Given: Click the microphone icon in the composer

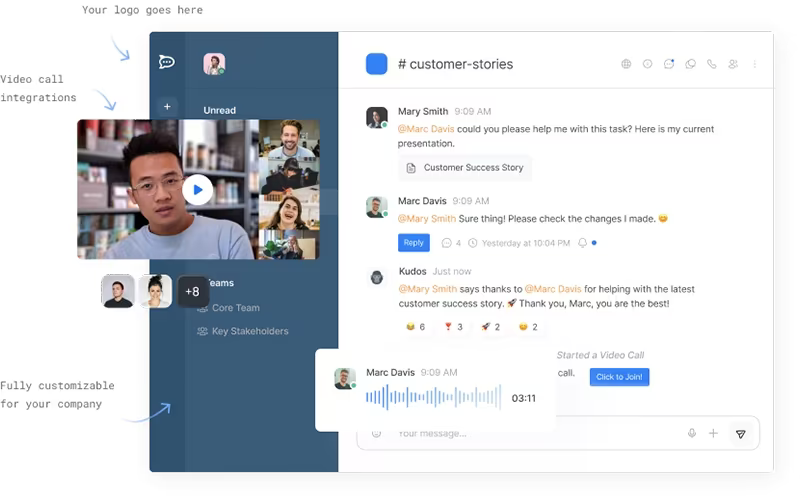Looking at the screenshot, I should tap(692, 433).
